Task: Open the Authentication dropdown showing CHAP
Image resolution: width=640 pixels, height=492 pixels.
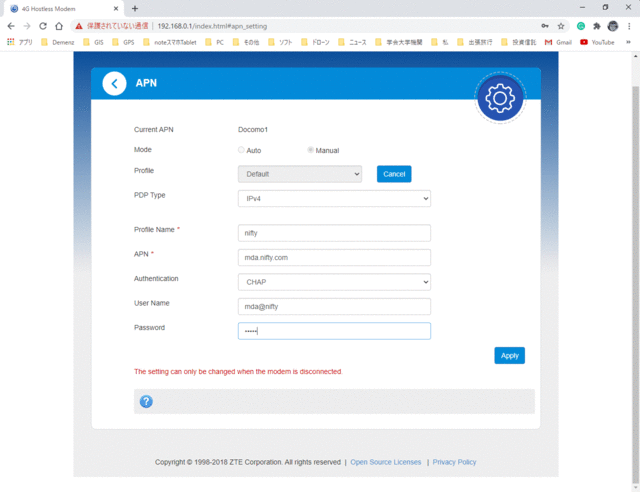Action: pyautogui.click(x=334, y=282)
